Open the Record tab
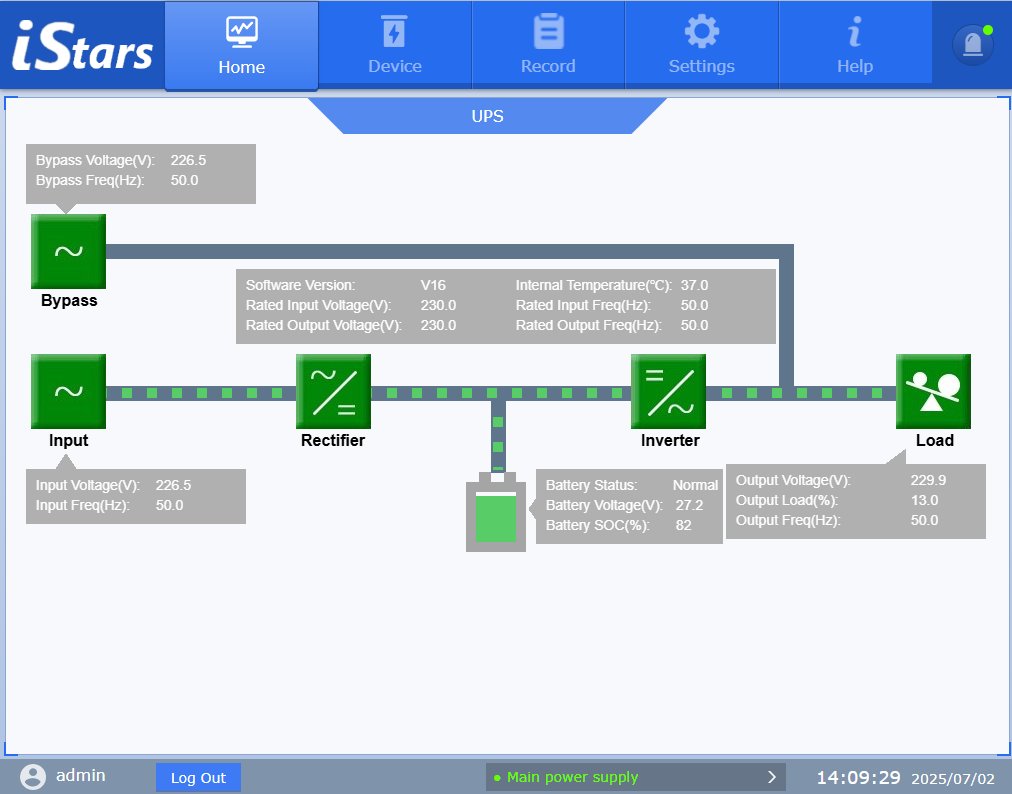The image size is (1012, 794). [x=548, y=46]
